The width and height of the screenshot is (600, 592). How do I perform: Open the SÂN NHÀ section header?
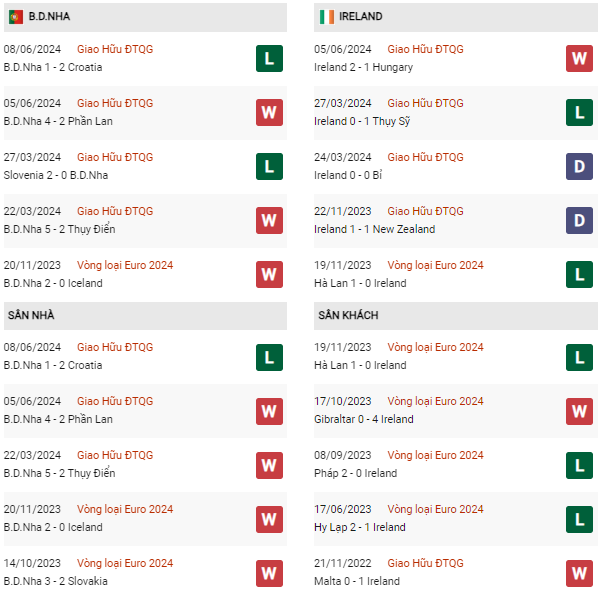pyautogui.click(x=145, y=316)
